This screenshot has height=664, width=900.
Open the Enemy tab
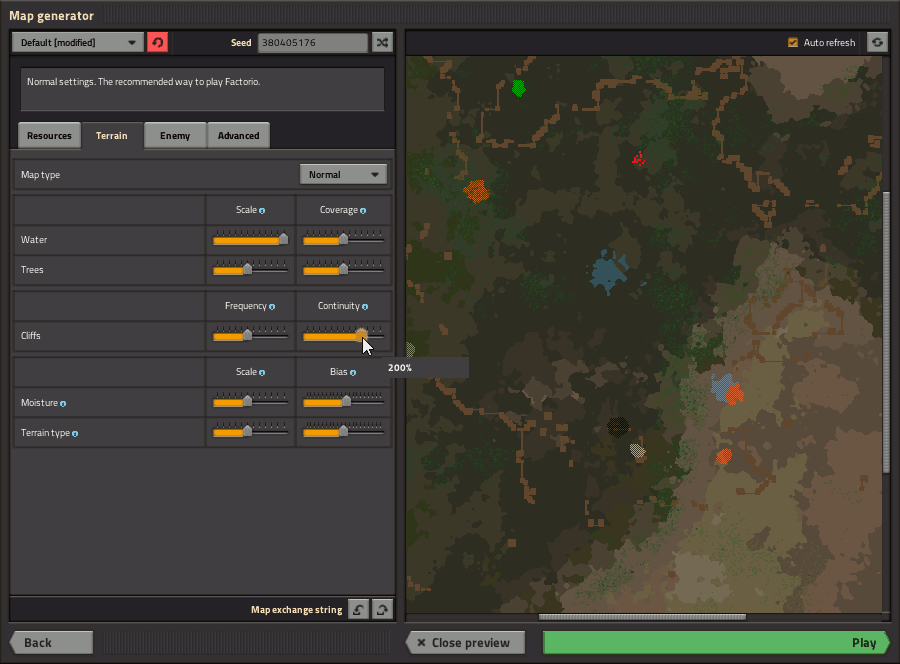pyautogui.click(x=174, y=135)
